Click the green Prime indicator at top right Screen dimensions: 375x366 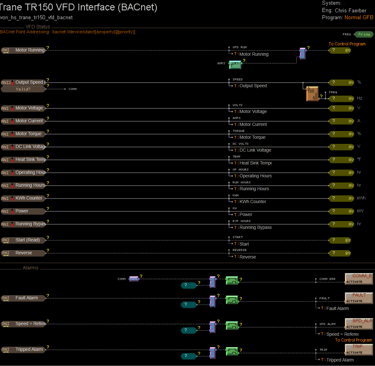point(364,34)
